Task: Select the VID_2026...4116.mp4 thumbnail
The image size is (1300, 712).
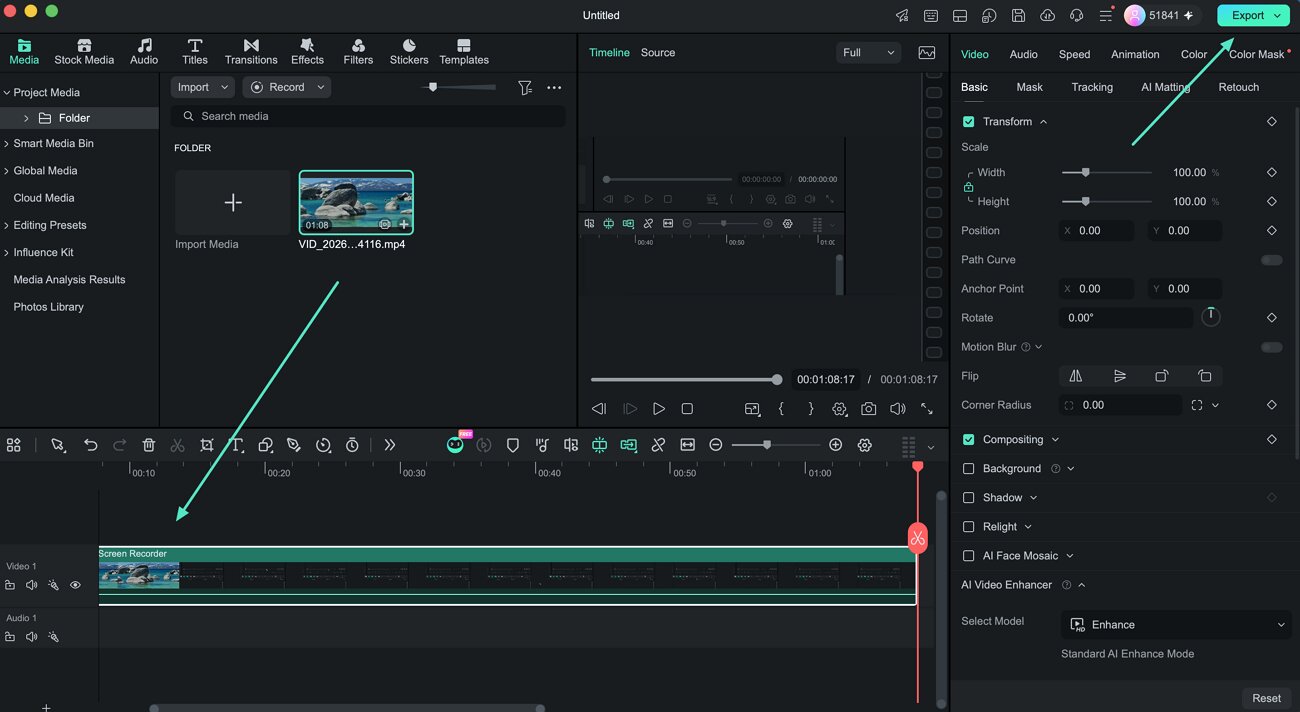Action: coord(356,202)
